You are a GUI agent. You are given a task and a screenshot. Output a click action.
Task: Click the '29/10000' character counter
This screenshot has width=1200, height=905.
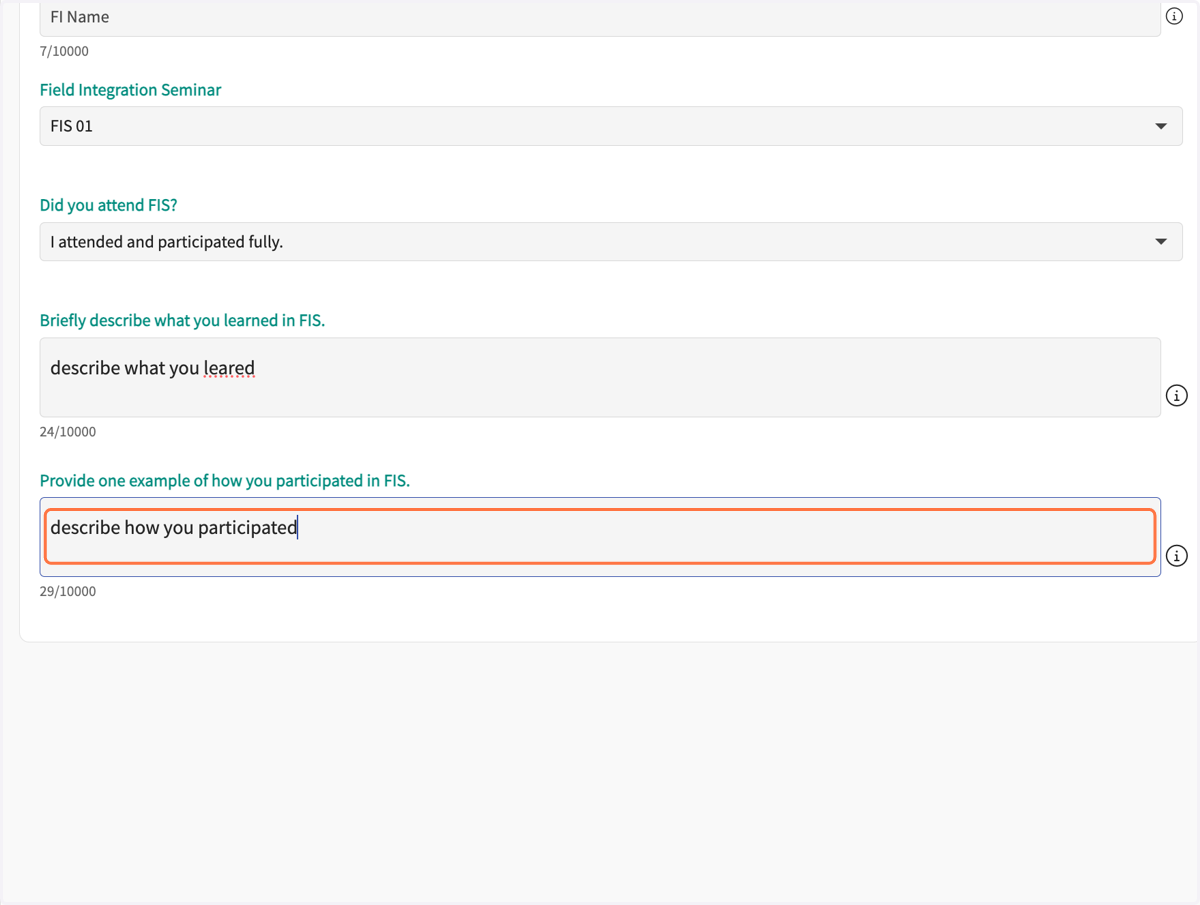pos(68,591)
